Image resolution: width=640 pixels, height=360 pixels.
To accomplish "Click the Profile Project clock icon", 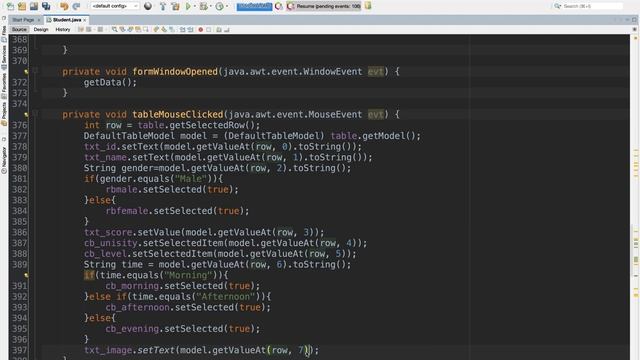I will click(220, 6).
